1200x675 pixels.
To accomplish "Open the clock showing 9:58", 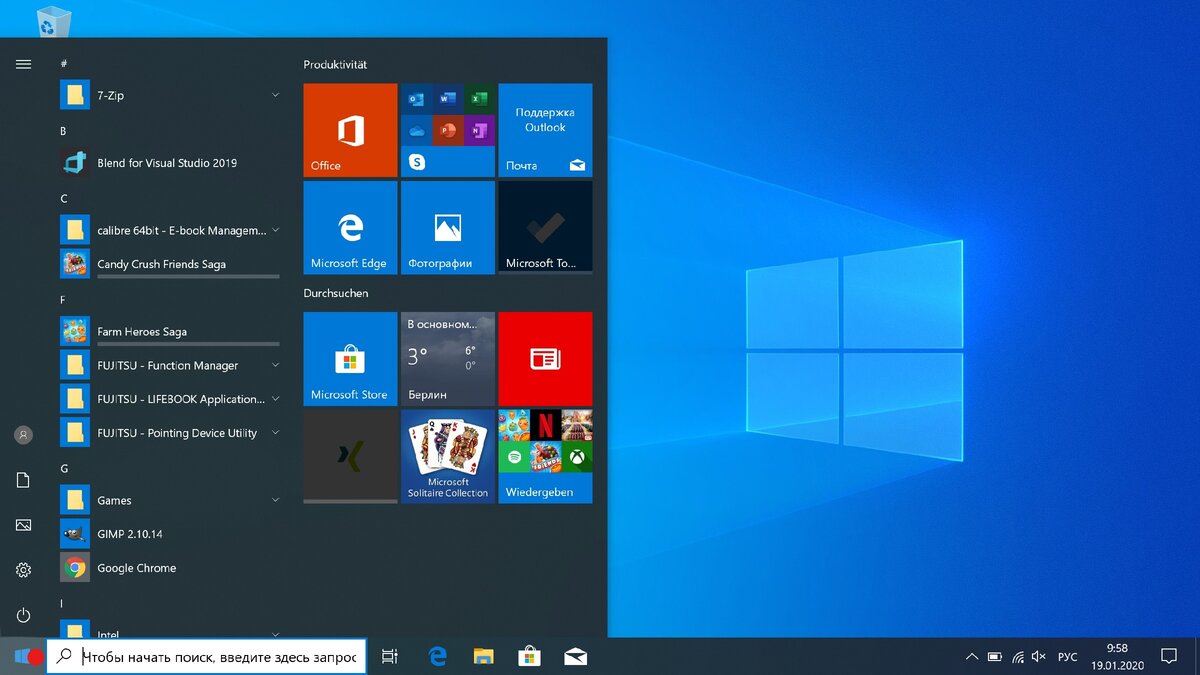I will pos(1117,656).
